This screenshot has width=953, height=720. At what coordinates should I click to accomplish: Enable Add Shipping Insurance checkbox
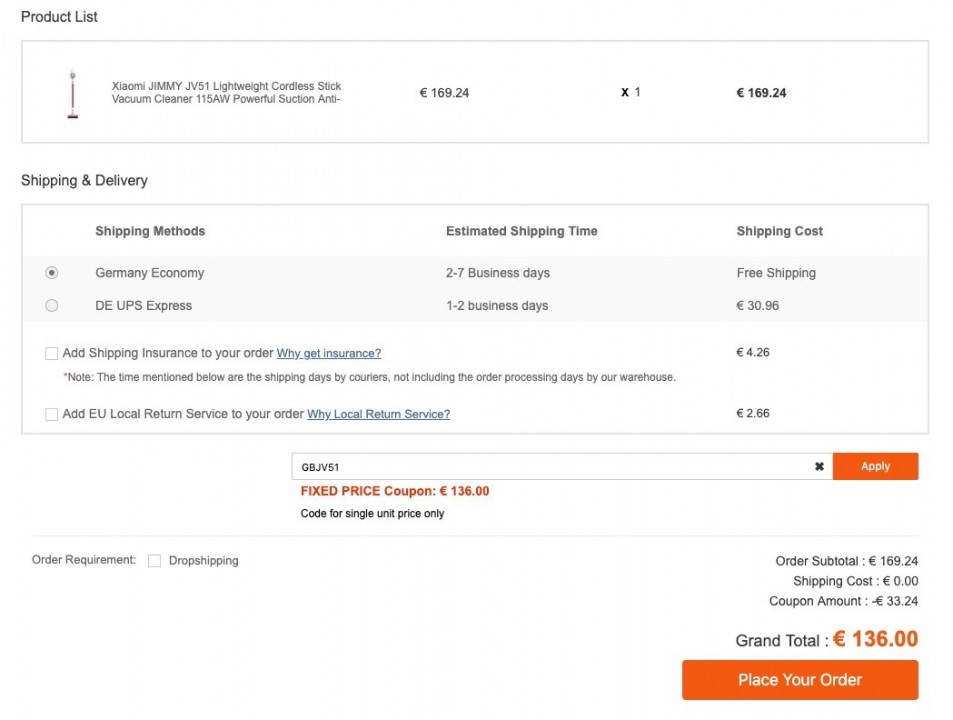[x=52, y=354]
